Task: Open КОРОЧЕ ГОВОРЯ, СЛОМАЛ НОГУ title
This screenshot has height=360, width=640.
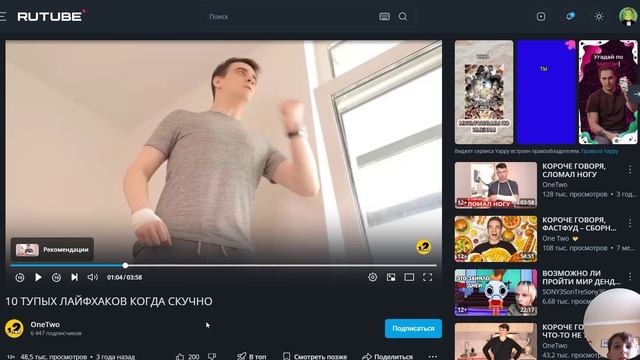Action: pyautogui.click(x=574, y=170)
